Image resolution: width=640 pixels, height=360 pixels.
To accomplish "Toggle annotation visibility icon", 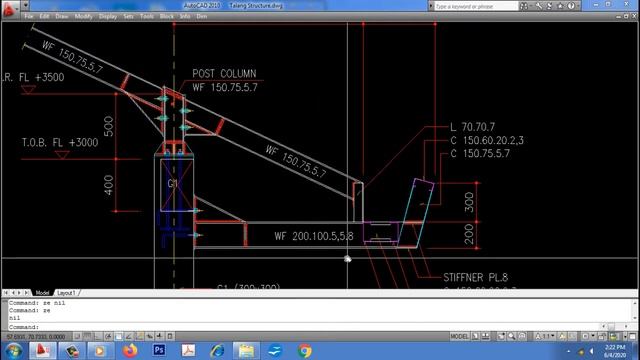I will click(562, 336).
